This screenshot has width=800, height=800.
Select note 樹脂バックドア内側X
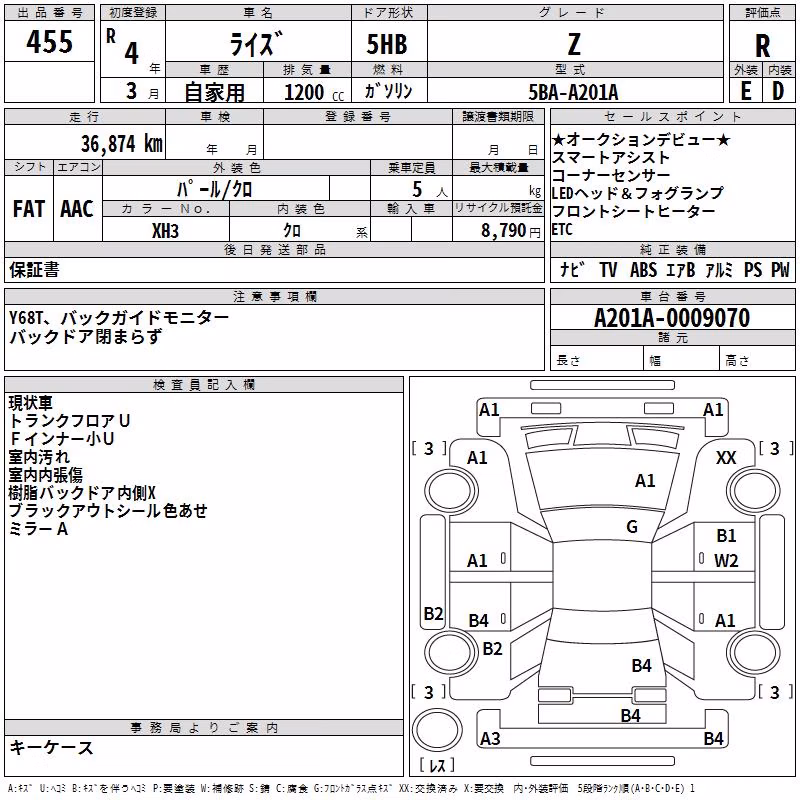[x=82, y=492]
